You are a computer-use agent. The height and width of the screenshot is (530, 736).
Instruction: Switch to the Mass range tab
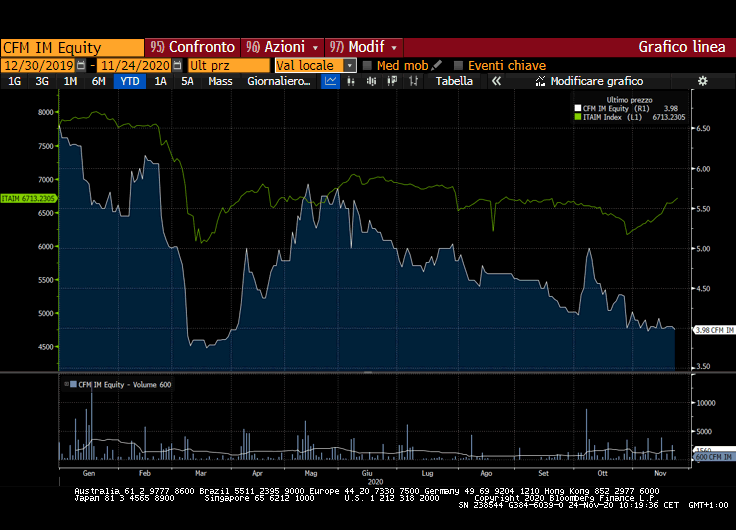pos(220,81)
